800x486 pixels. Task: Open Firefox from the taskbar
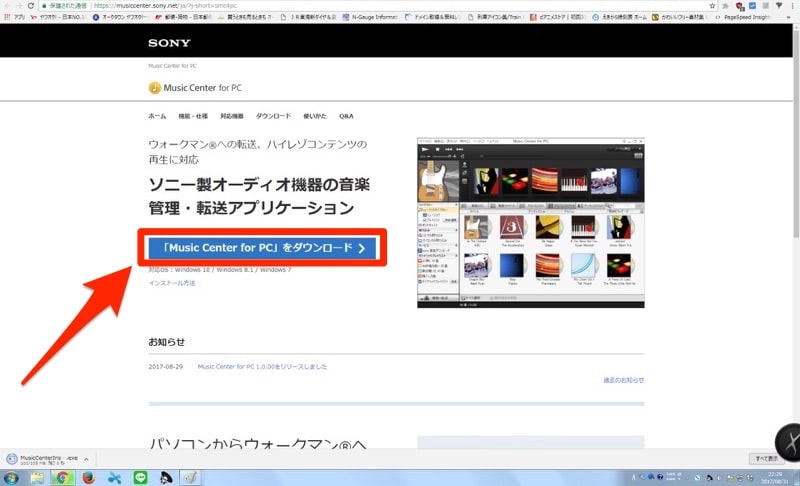tap(88, 476)
